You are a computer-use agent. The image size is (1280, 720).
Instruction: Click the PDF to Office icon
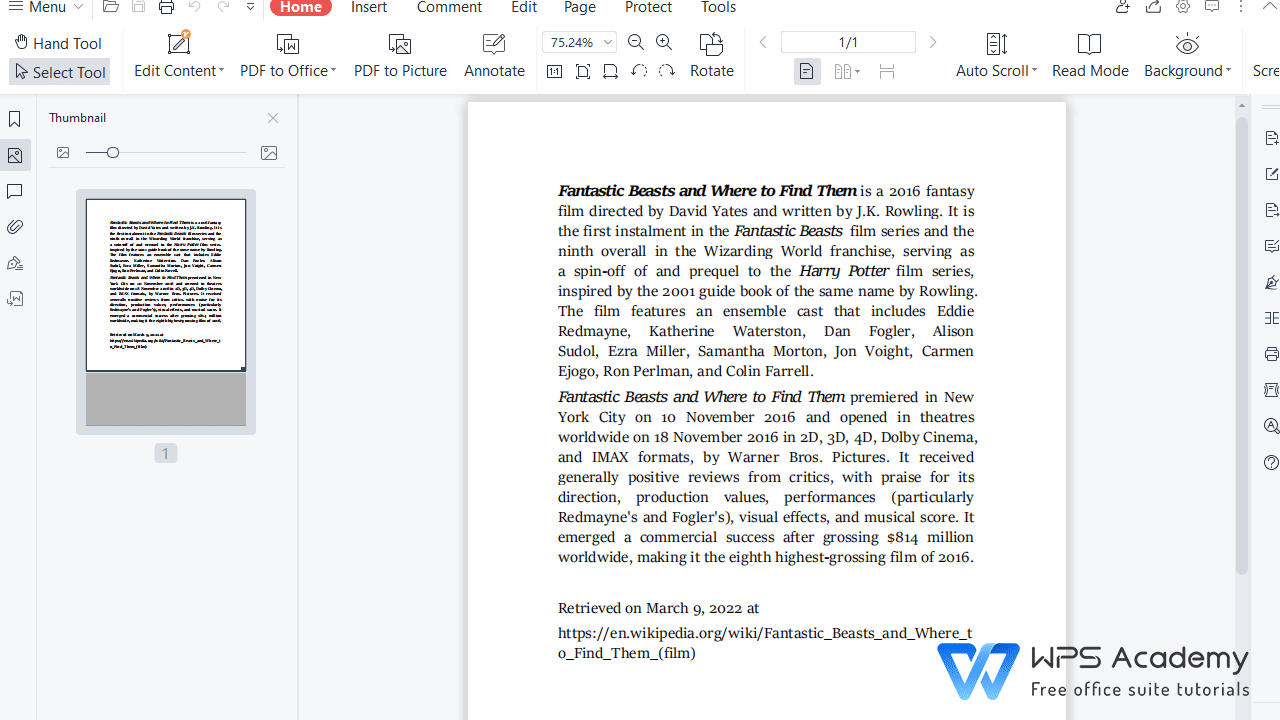(288, 43)
